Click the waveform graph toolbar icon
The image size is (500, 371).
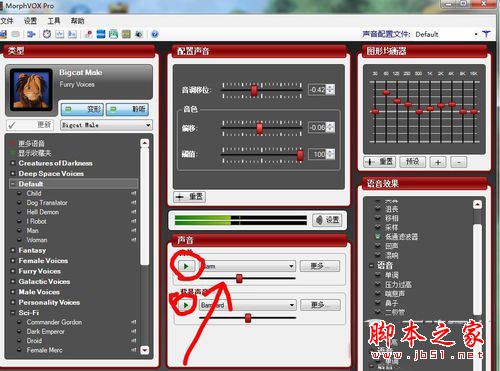(x=60, y=34)
